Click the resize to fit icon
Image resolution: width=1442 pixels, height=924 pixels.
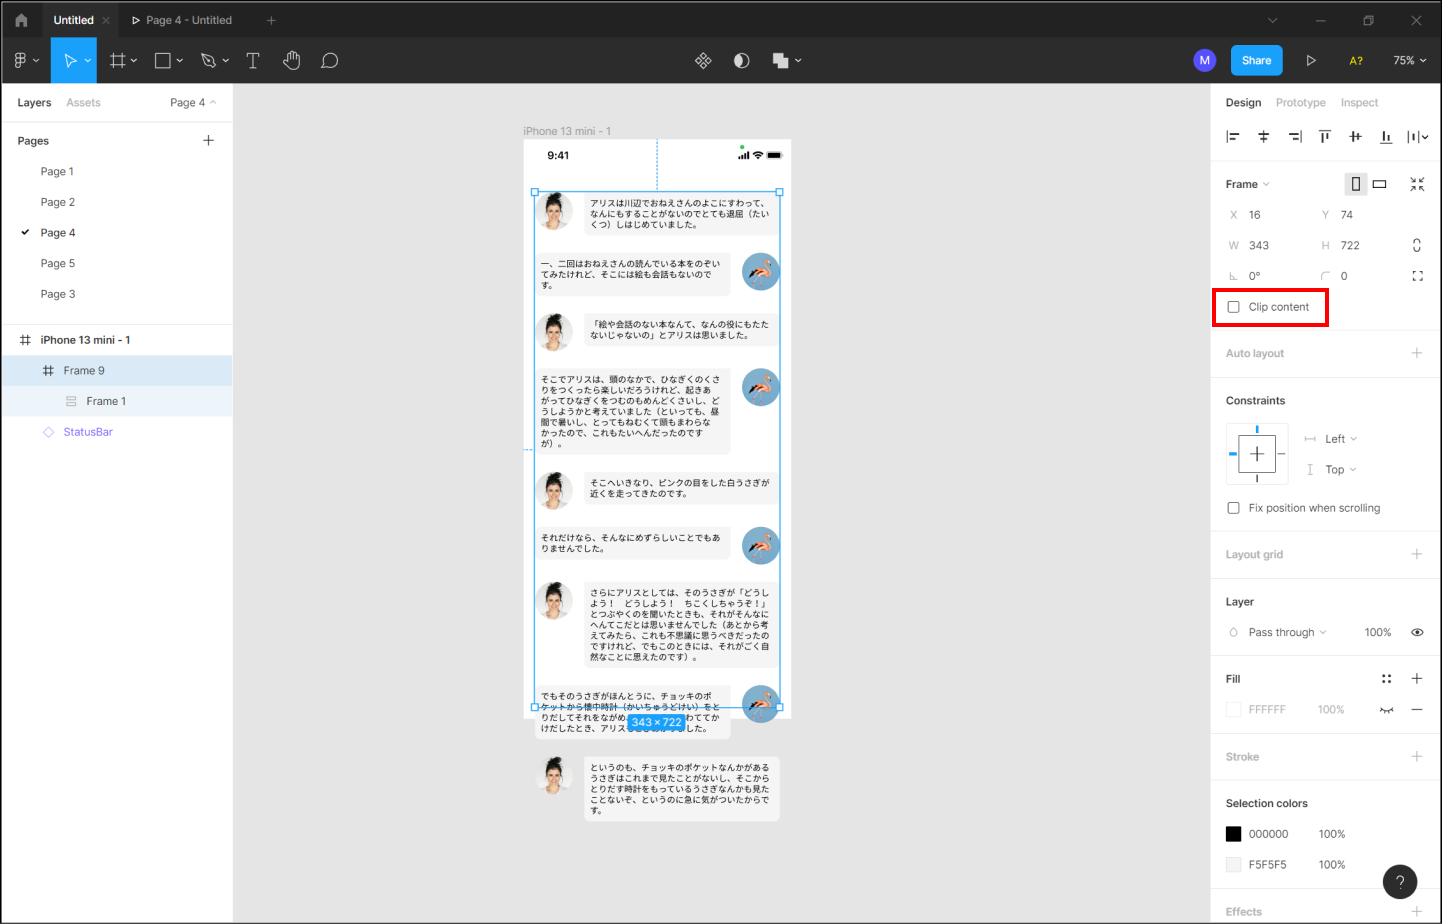pyautogui.click(x=1417, y=184)
